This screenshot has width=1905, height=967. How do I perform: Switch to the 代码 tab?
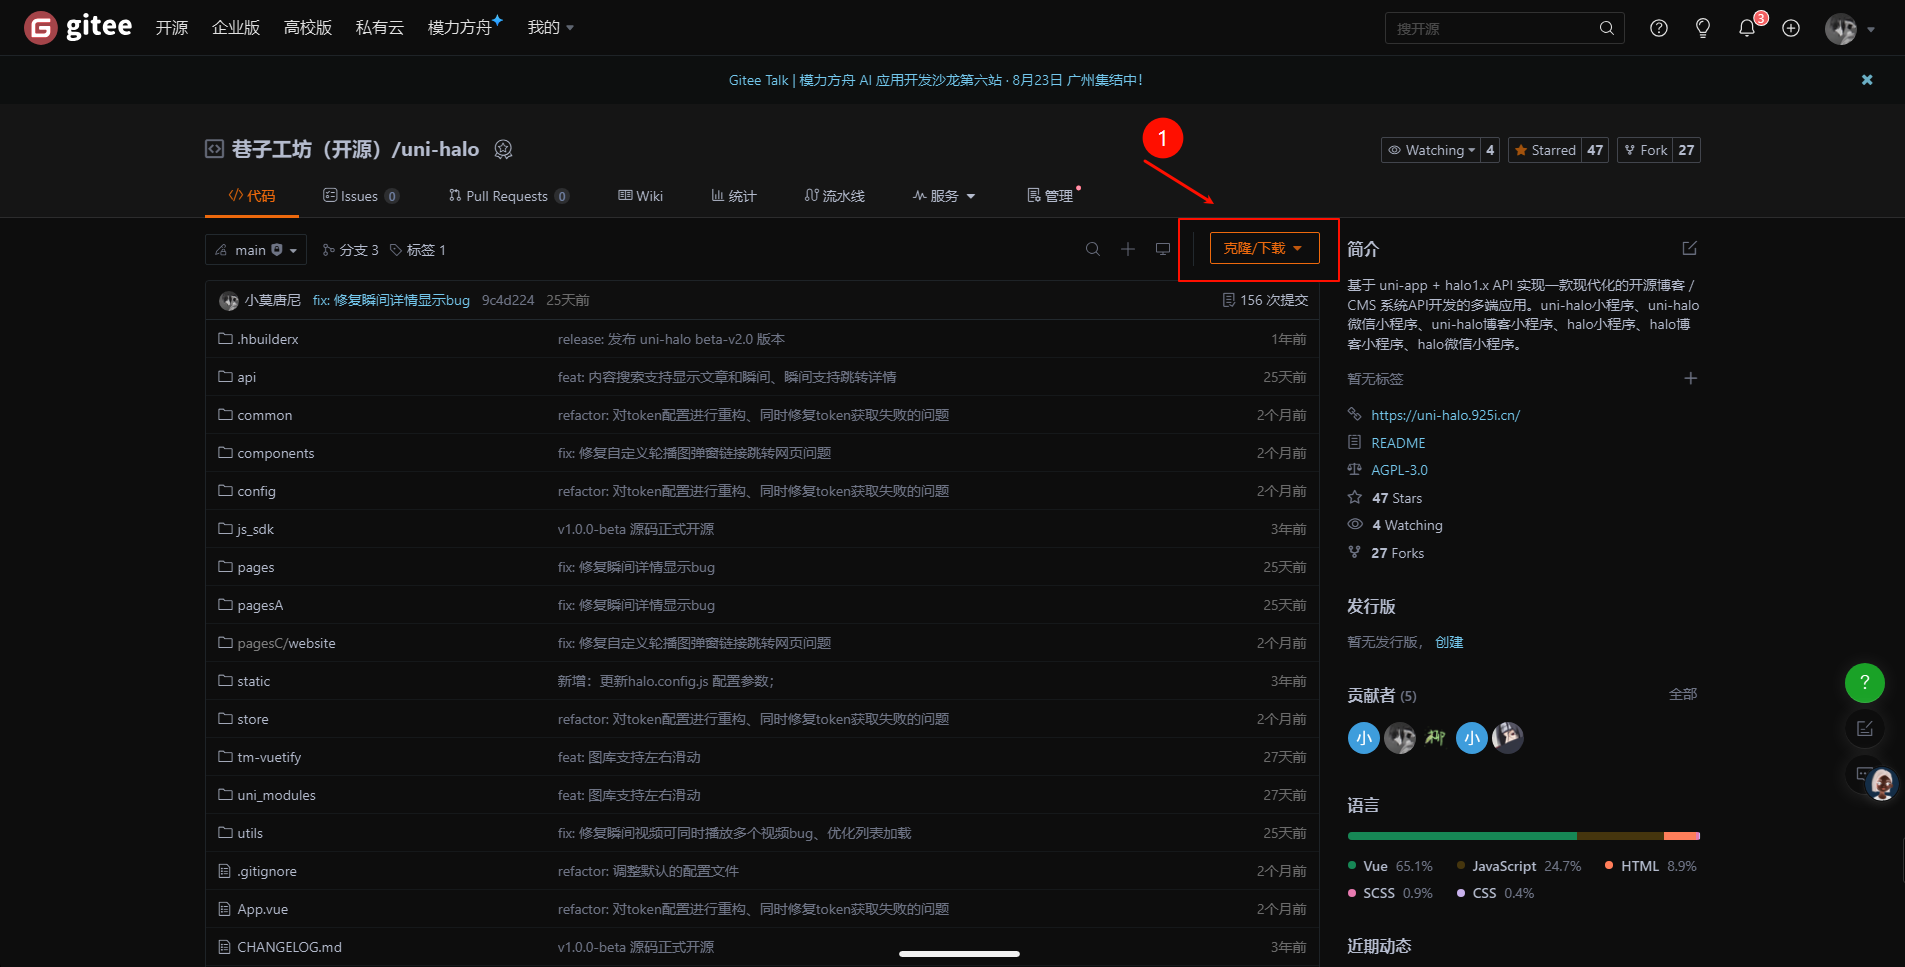[252, 196]
